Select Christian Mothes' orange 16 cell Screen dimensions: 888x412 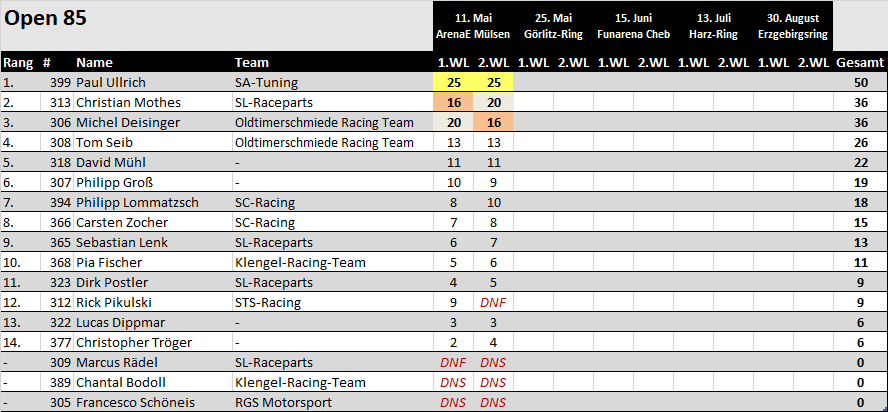click(453, 103)
